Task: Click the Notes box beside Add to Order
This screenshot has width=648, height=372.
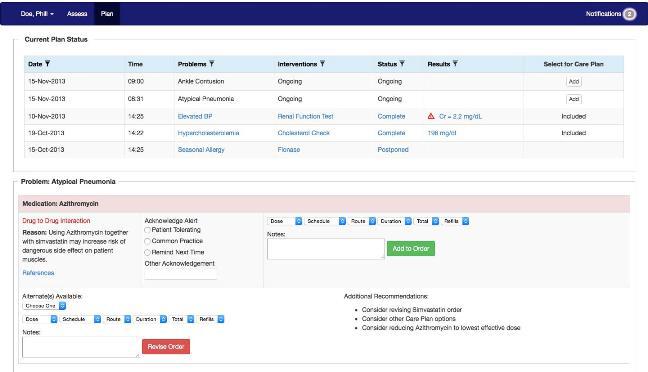Action: pyautogui.click(x=326, y=249)
